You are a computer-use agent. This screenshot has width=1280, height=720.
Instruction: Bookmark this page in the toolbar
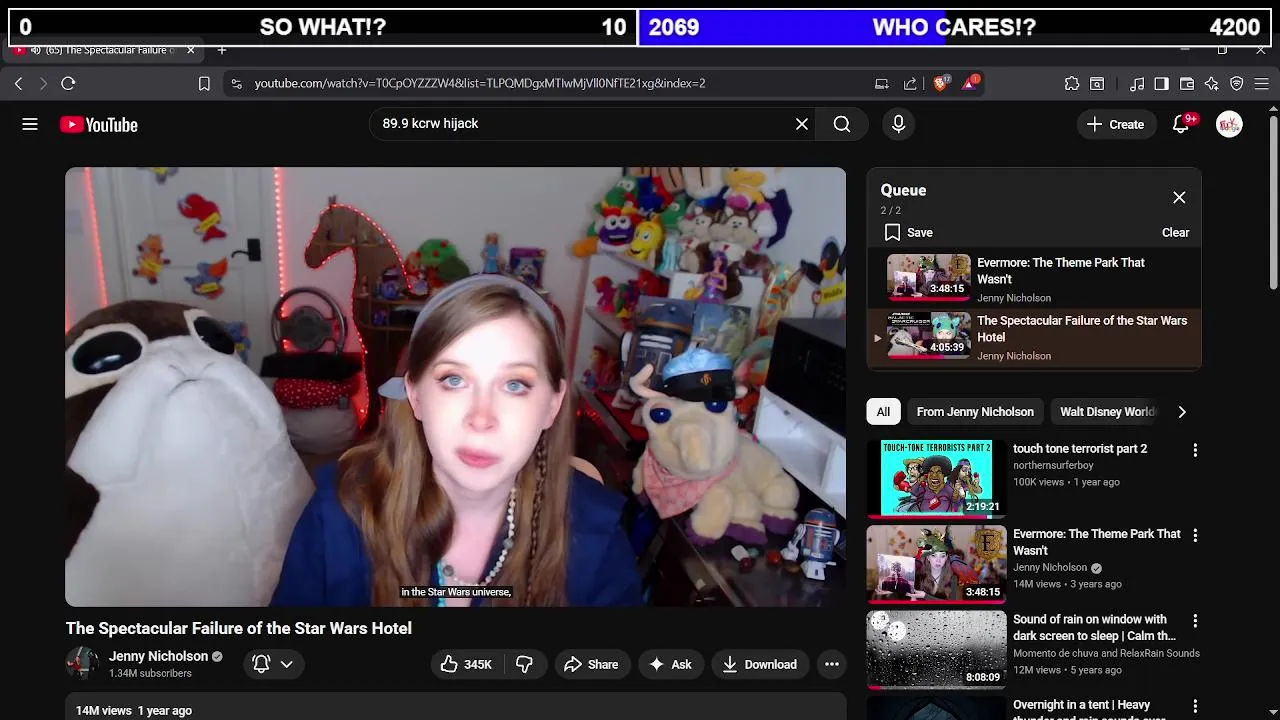(204, 84)
